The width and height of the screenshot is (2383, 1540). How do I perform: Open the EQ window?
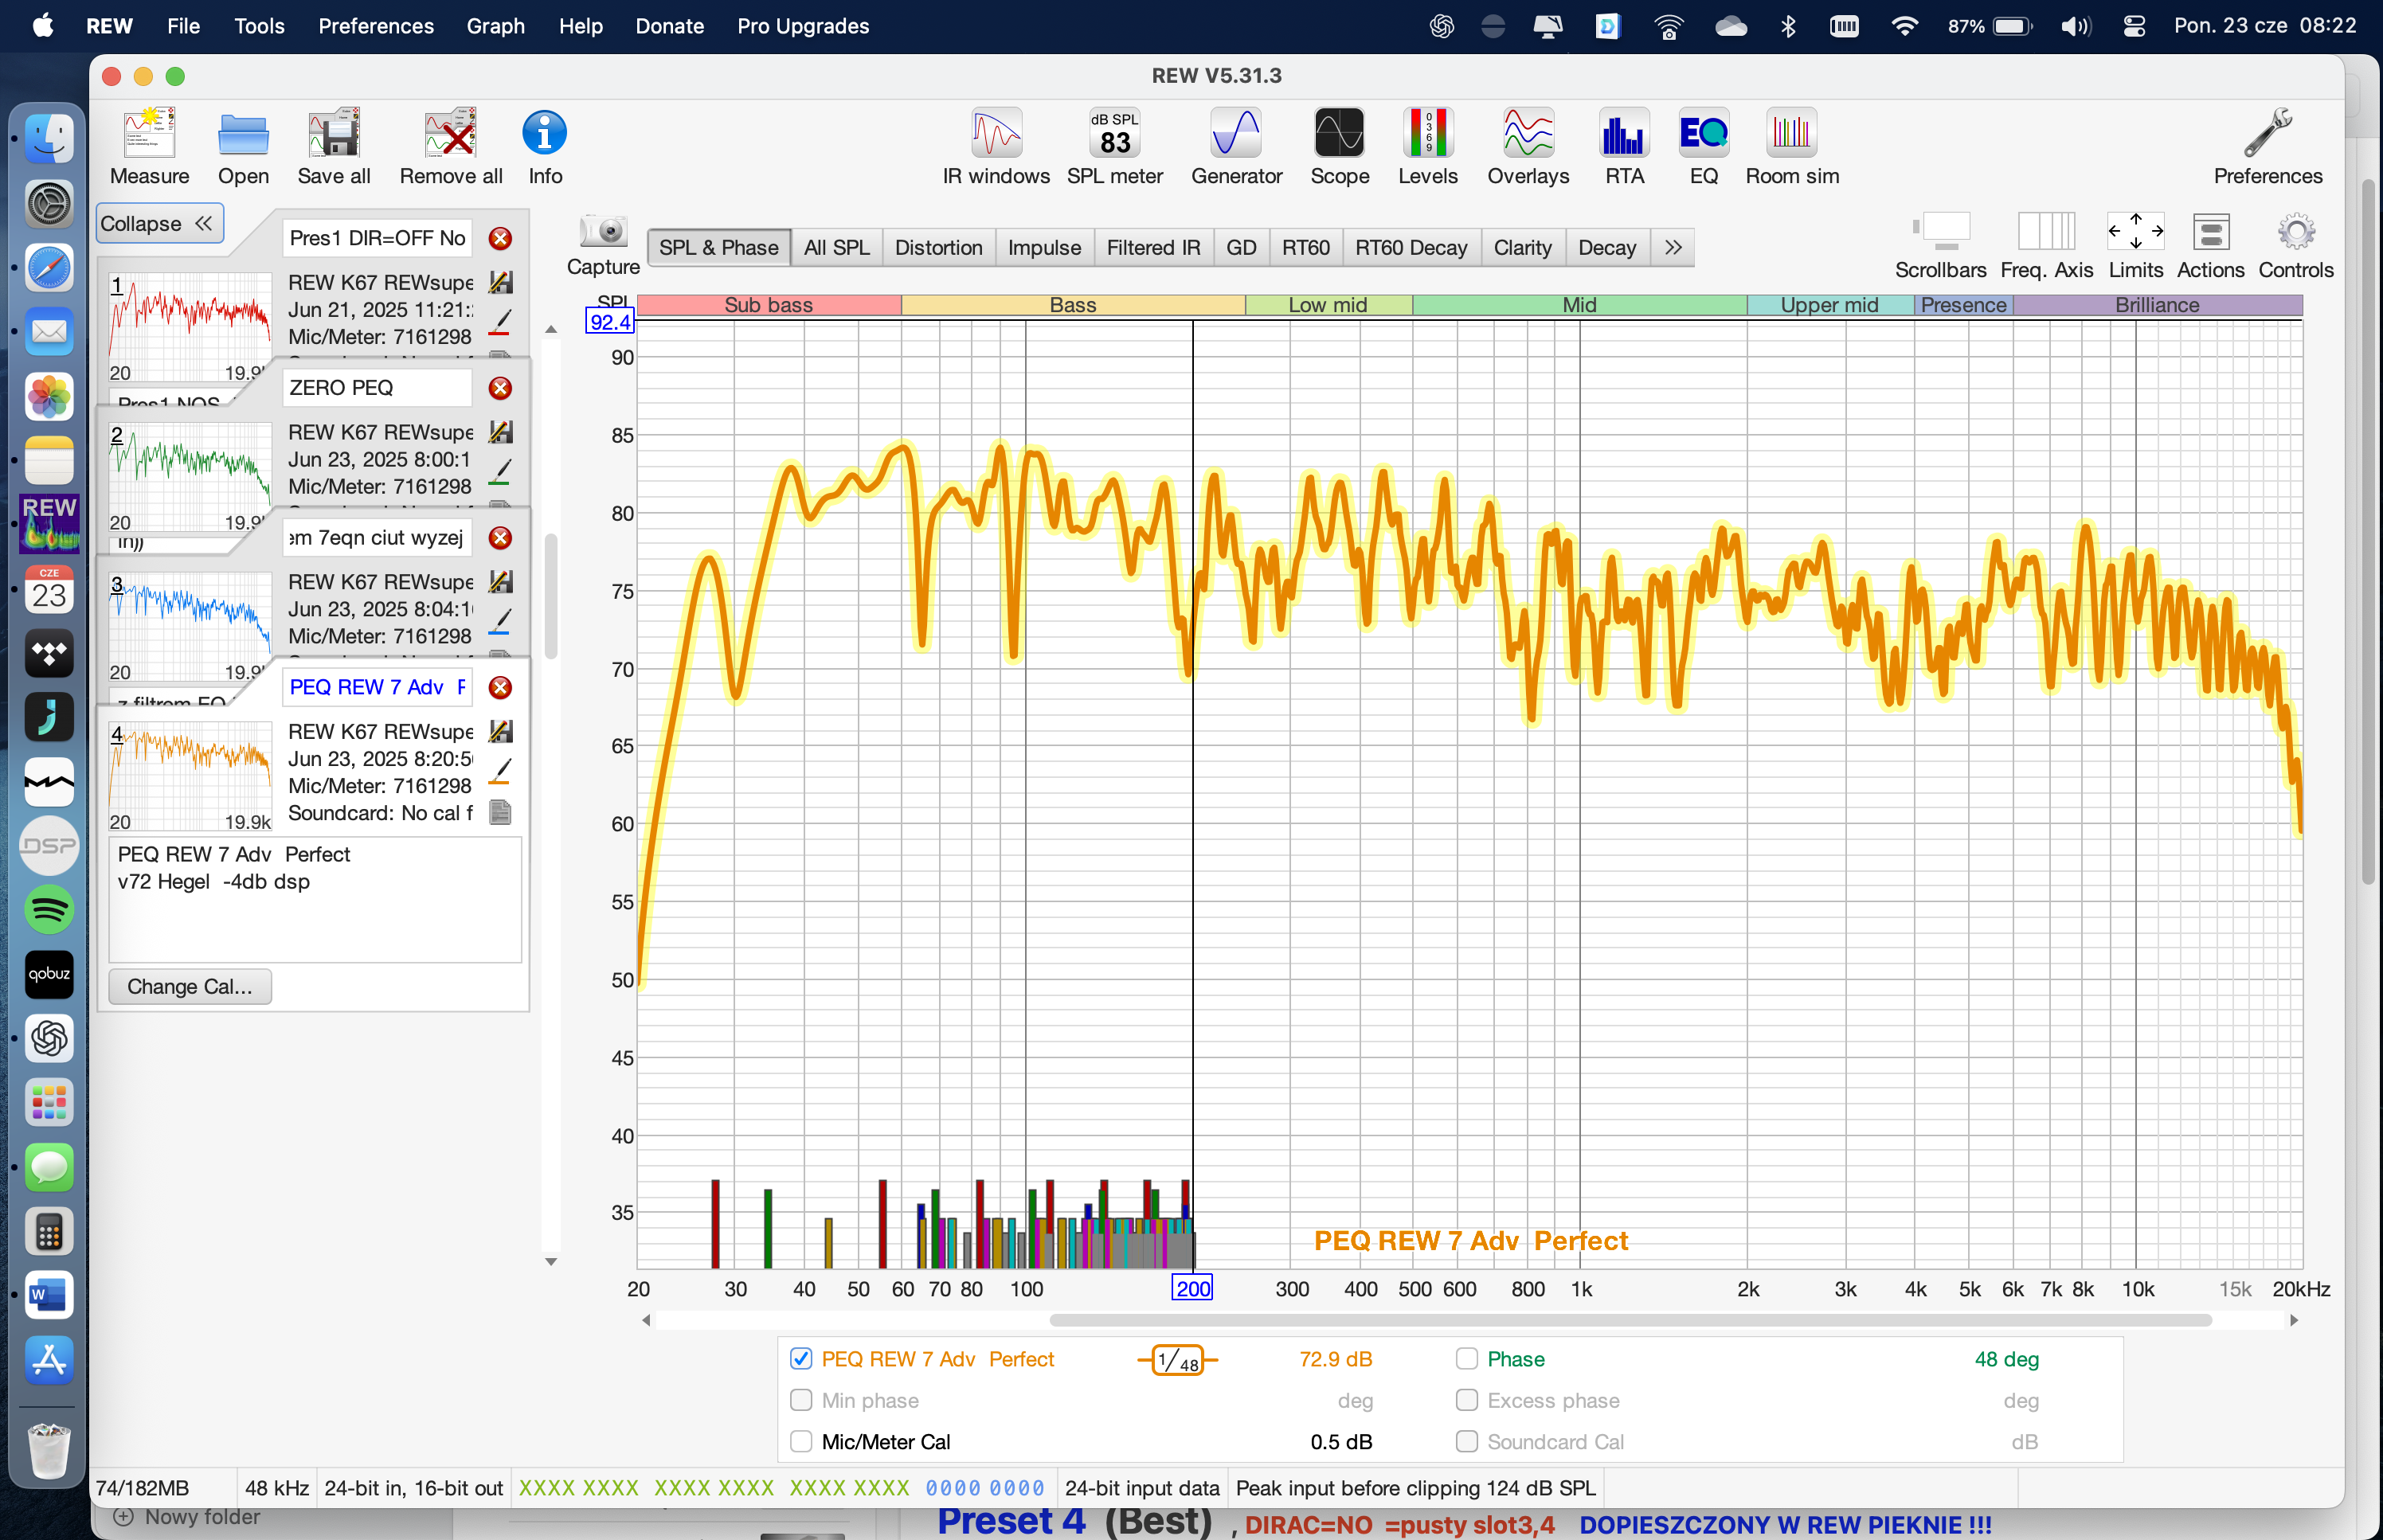point(1703,147)
